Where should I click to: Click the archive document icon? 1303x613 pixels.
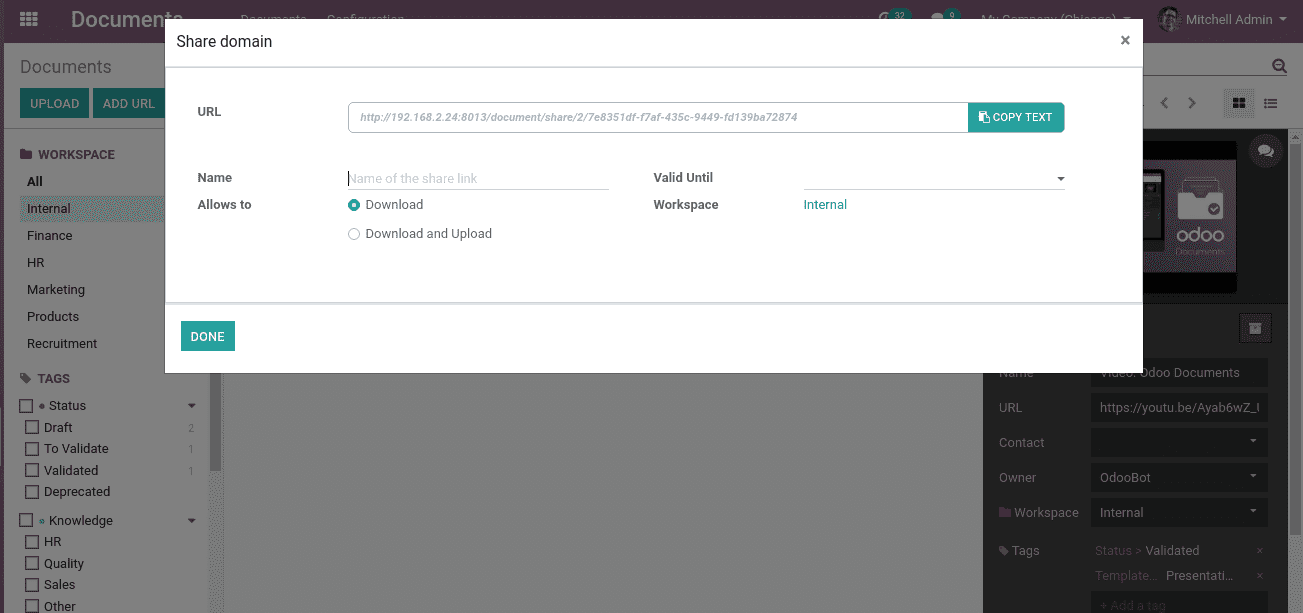[1255, 327]
